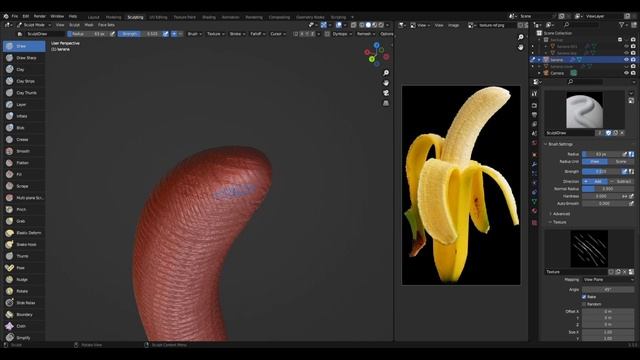Screen dimensions: 640x360
Task: Adjust the Normal Radius slider
Action: (608, 189)
